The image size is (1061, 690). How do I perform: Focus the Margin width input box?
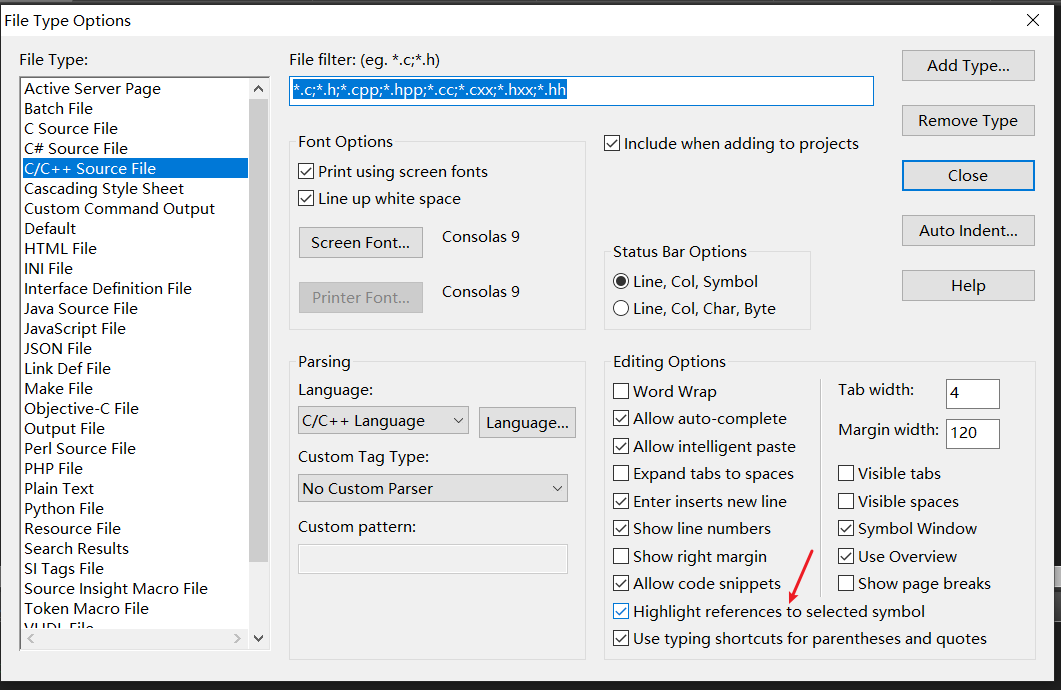click(972, 433)
